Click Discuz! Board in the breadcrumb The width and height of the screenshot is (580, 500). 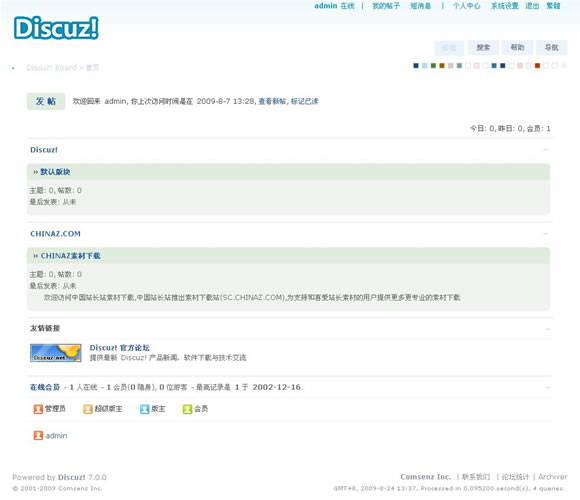coord(51,68)
